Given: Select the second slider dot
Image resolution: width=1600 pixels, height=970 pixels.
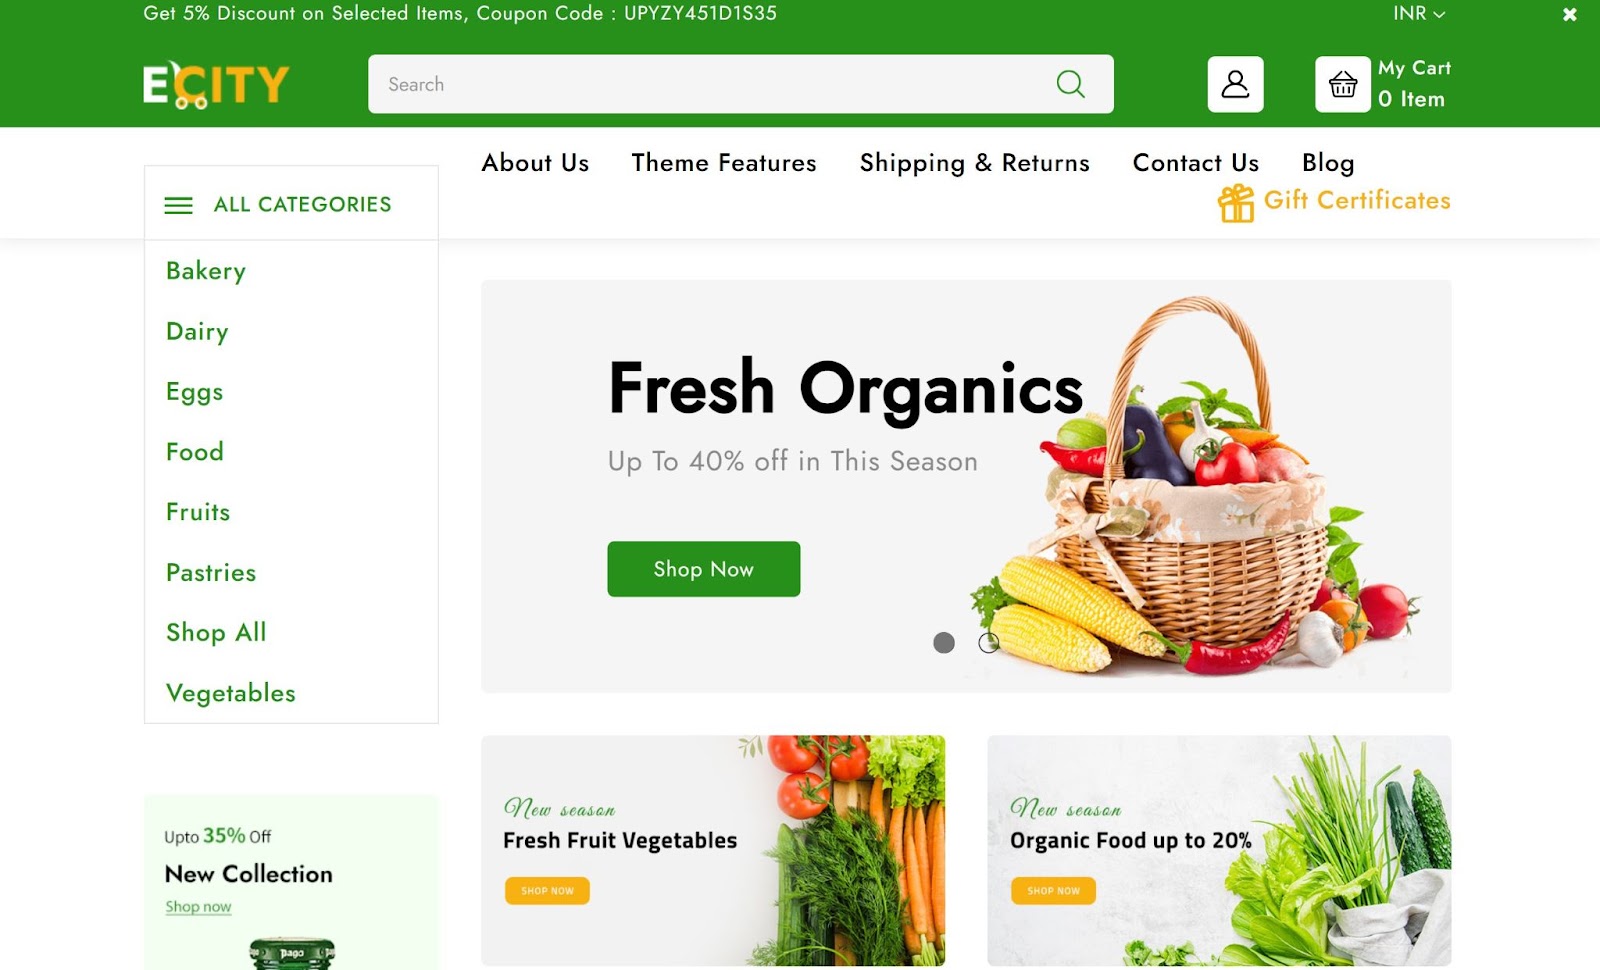Looking at the screenshot, I should pyautogui.click(x=988, y=643).
